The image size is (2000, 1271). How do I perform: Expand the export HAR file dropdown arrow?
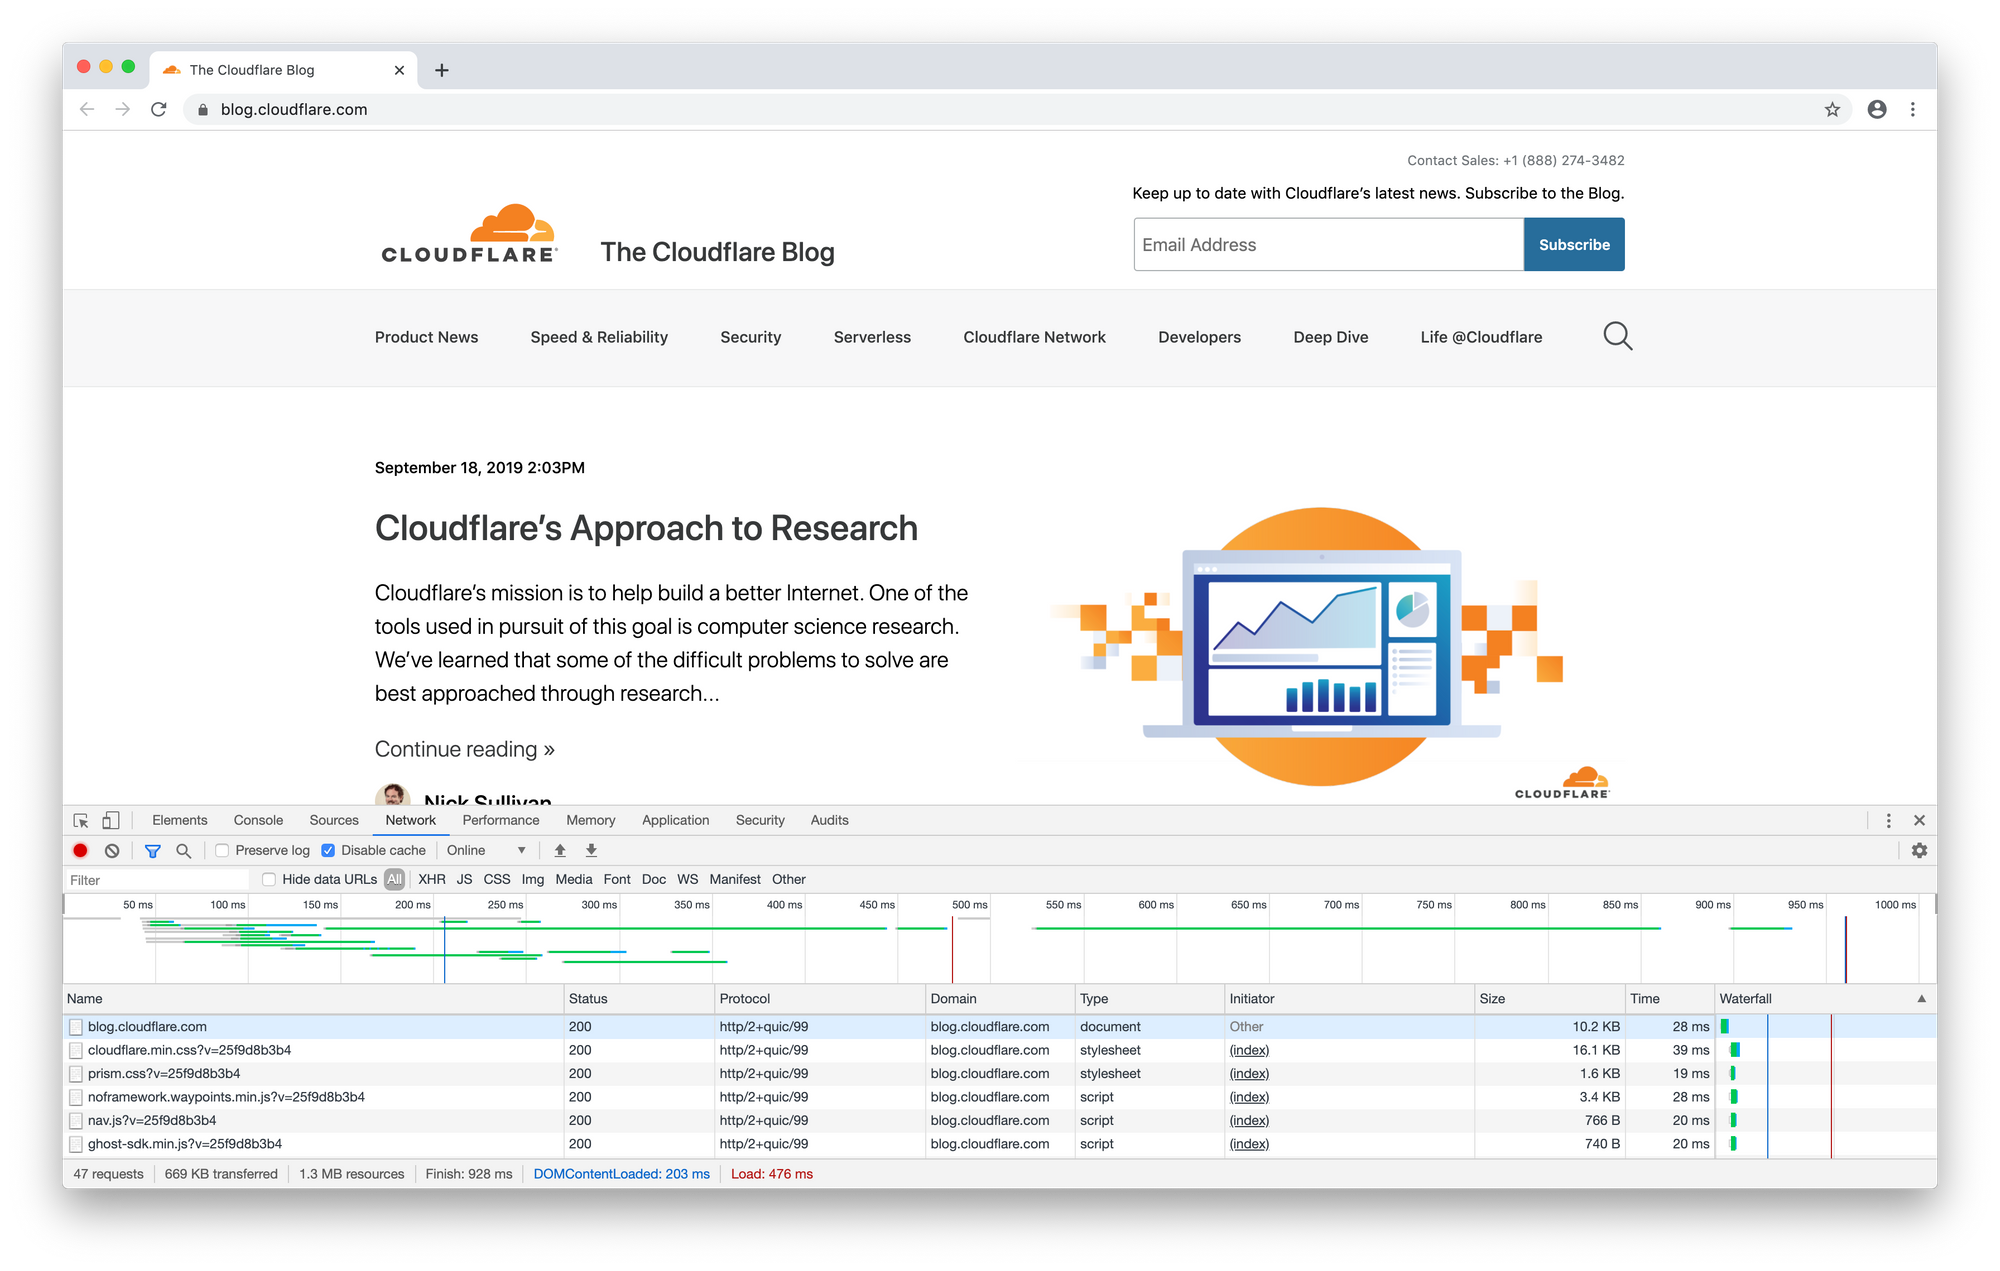(x=590, y=851)
